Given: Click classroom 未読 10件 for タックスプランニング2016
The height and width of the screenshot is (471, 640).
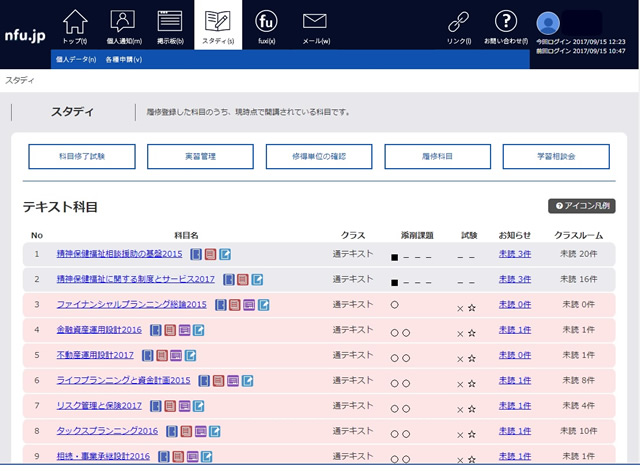Looking at the screenshot, I should [x=578, y=431].
